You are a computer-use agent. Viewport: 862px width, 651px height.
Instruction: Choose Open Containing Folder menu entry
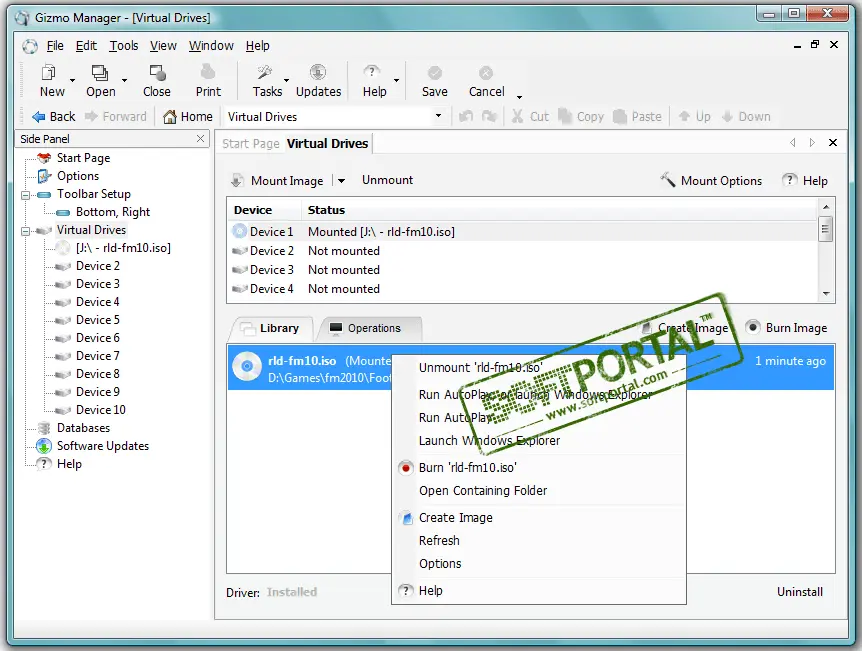pyautogui.click(x=483, y=491)
